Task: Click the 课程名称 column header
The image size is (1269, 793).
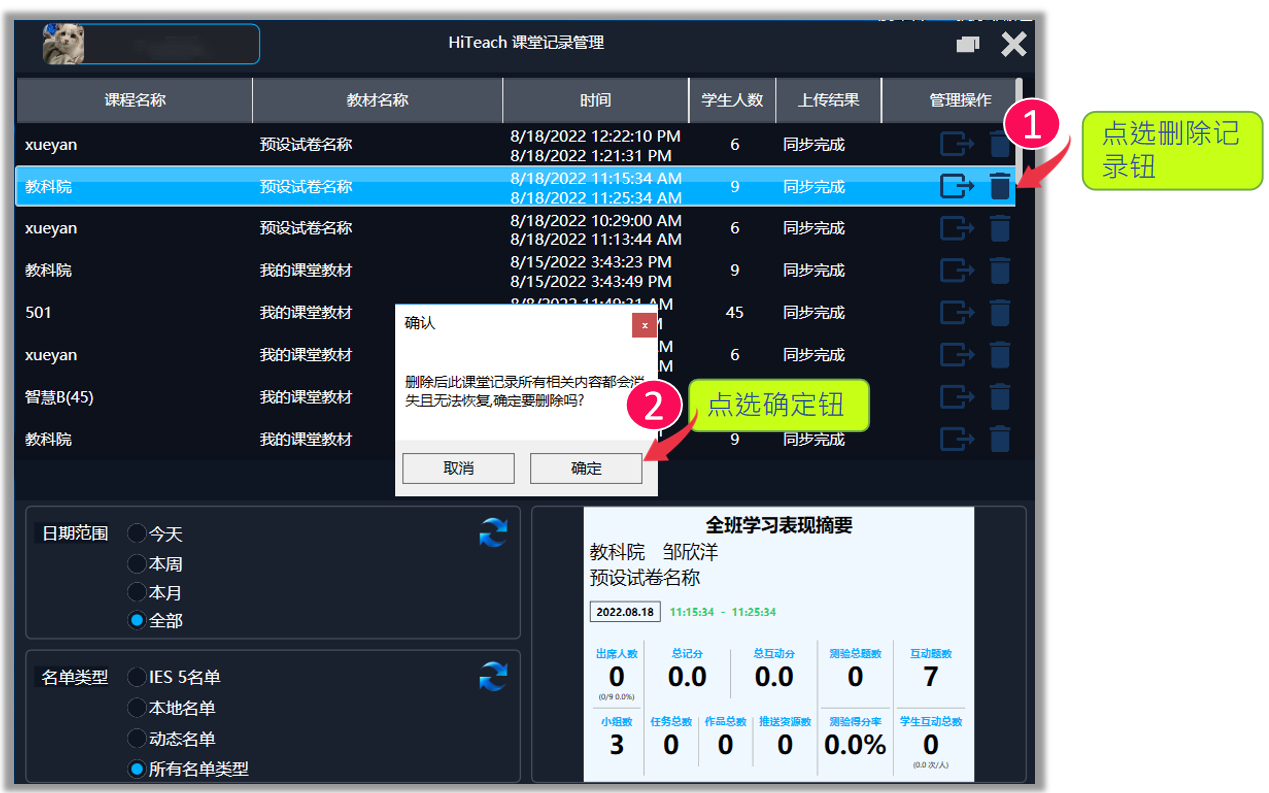Action: coord(135,100)
